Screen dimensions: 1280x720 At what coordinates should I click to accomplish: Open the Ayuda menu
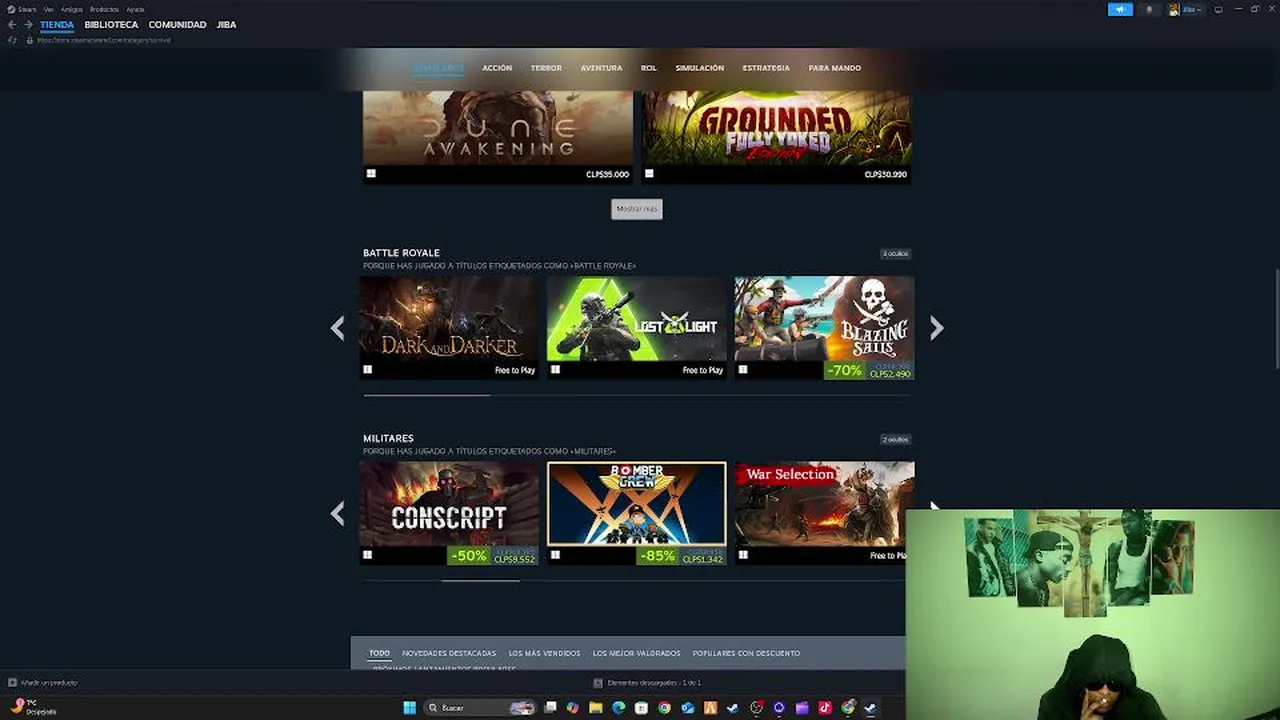[x=135, y=9]
